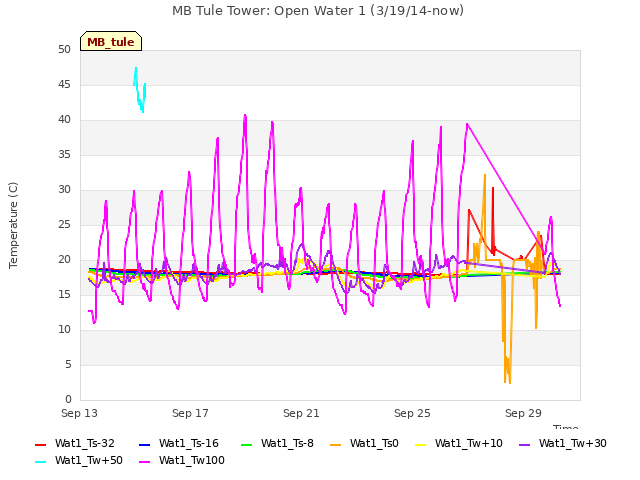The height and width of the screenshot is (480, 640).
Task: Click the orange Wat1_Ts0 legend swatch
Action: click(336, 444)
